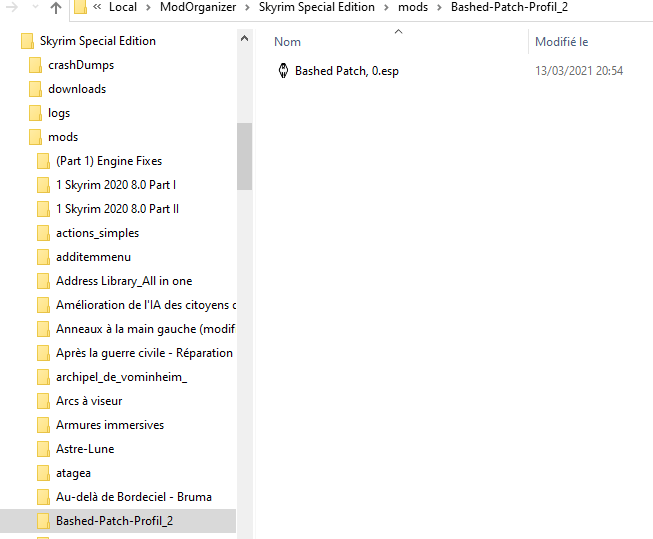
Task: Select crashDumps folder in tree
Action: [x=81, y=65]
